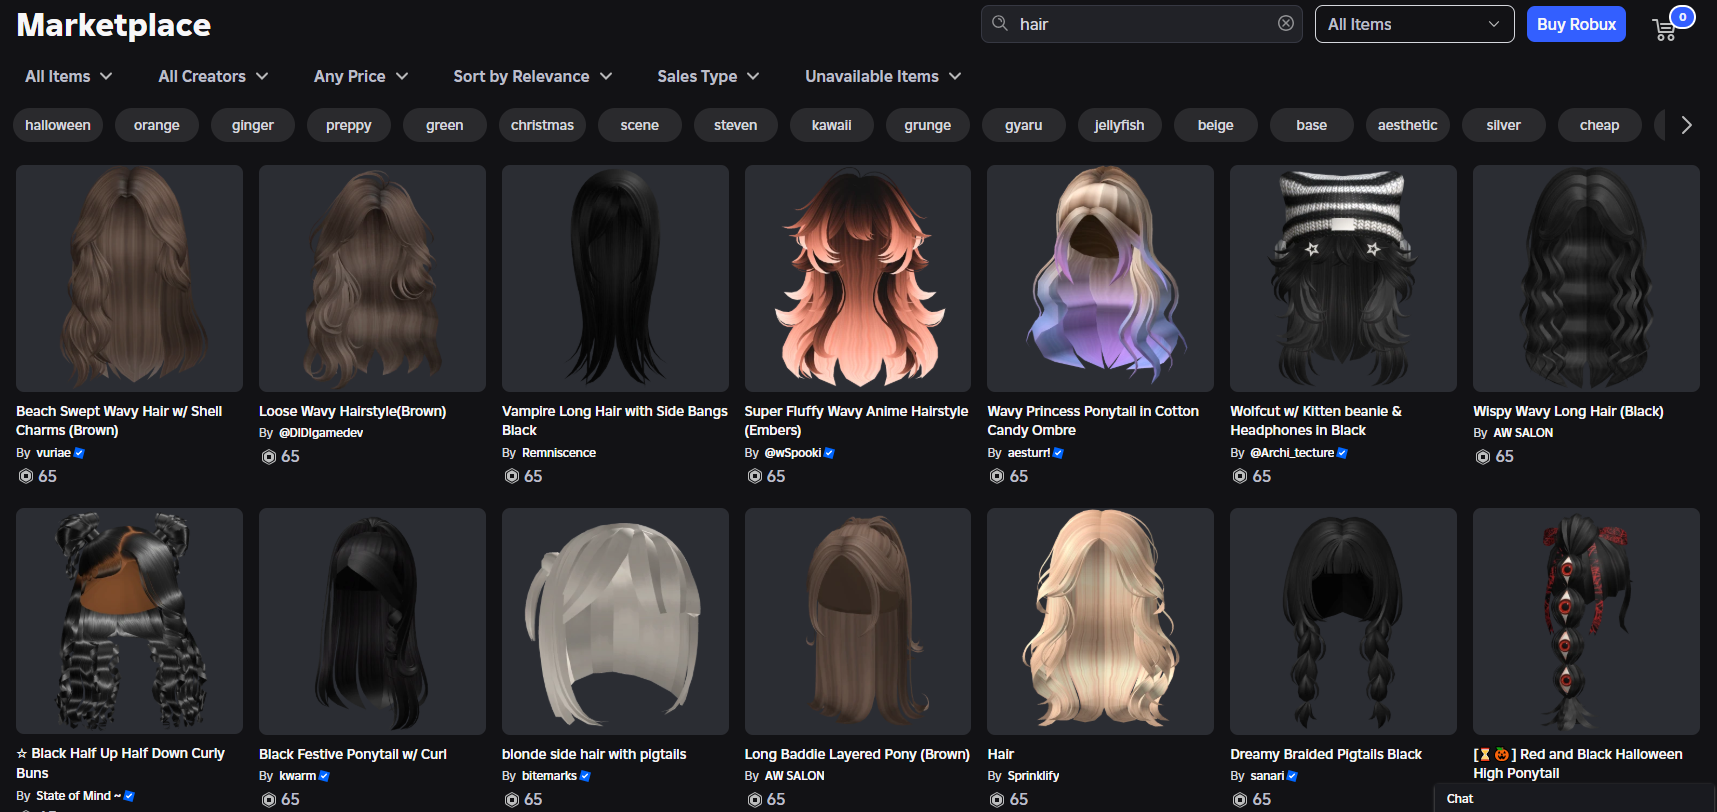Select the ginger tag chip
Viewport: 1717px width, 812px height.
[253, 125]
